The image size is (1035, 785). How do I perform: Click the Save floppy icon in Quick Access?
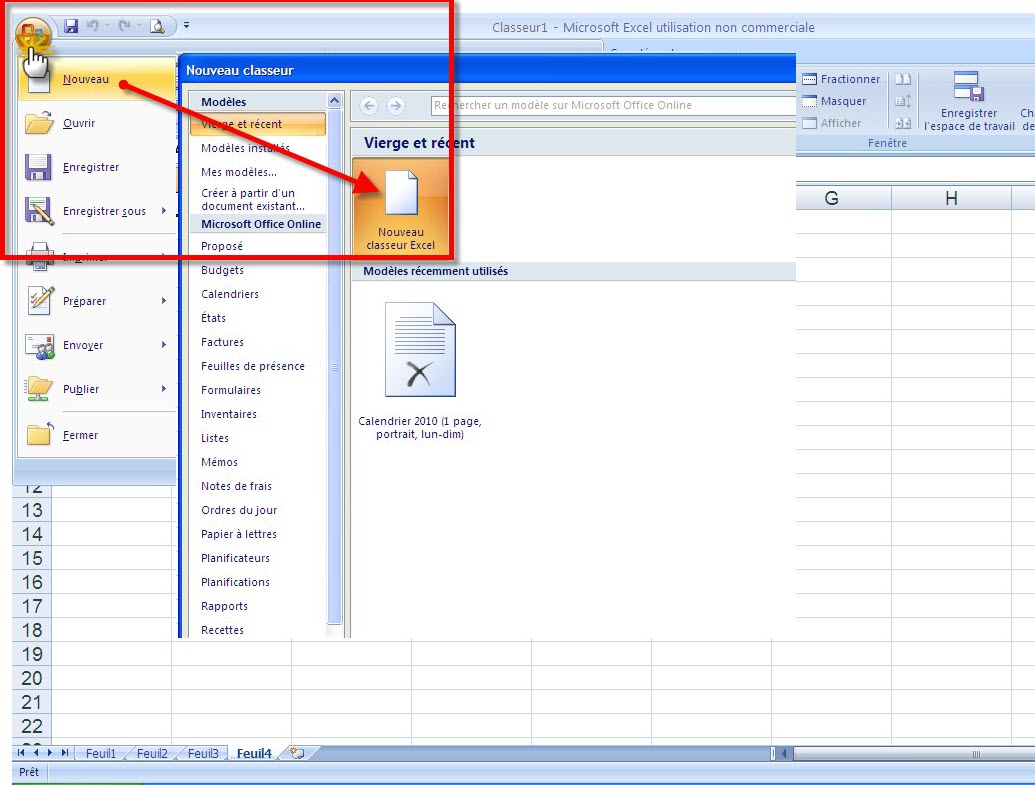click(71, 26)
